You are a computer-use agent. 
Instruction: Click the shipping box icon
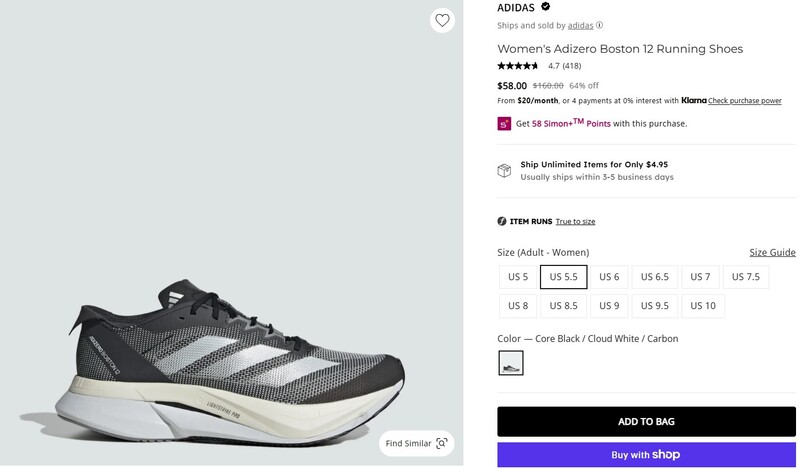505,171
